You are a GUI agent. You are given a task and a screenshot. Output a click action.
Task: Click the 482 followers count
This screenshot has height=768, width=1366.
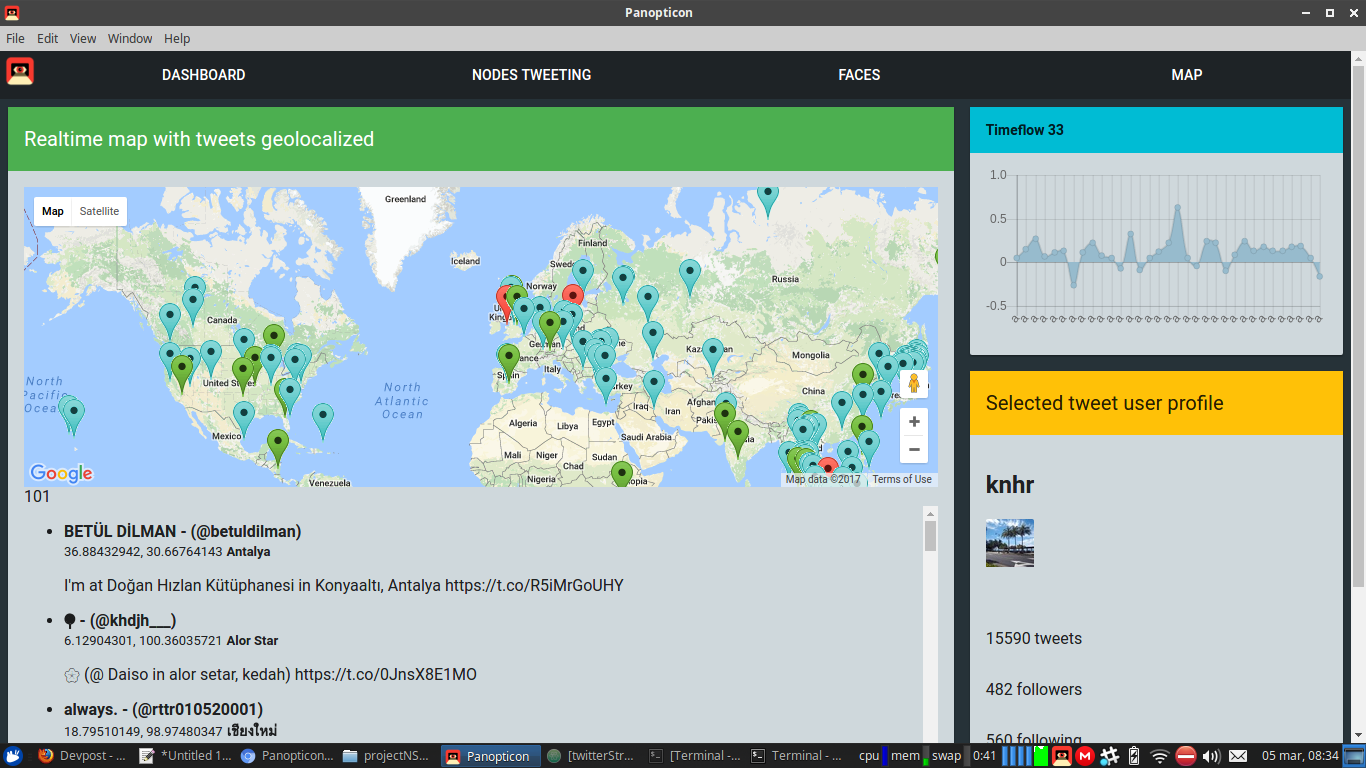pos(1034,689)
